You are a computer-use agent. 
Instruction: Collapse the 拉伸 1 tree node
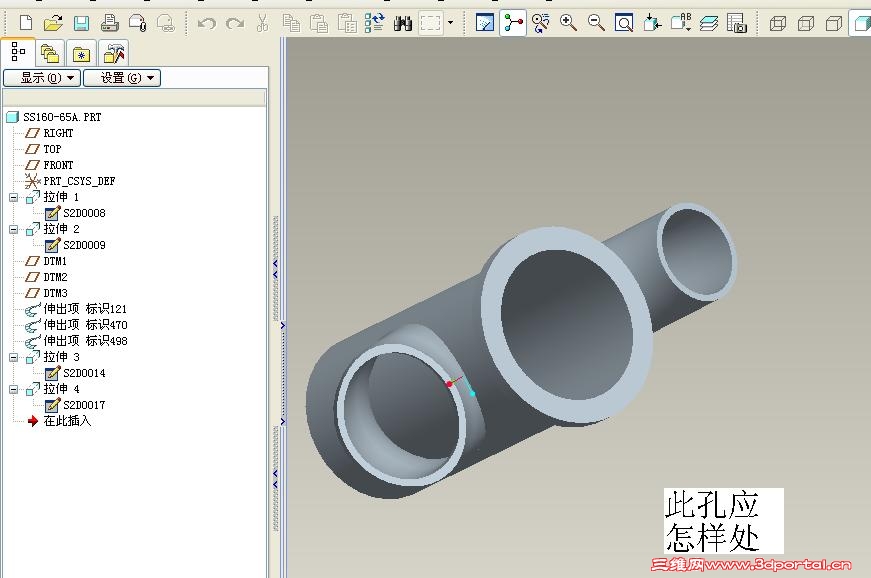tap(14, 198)
